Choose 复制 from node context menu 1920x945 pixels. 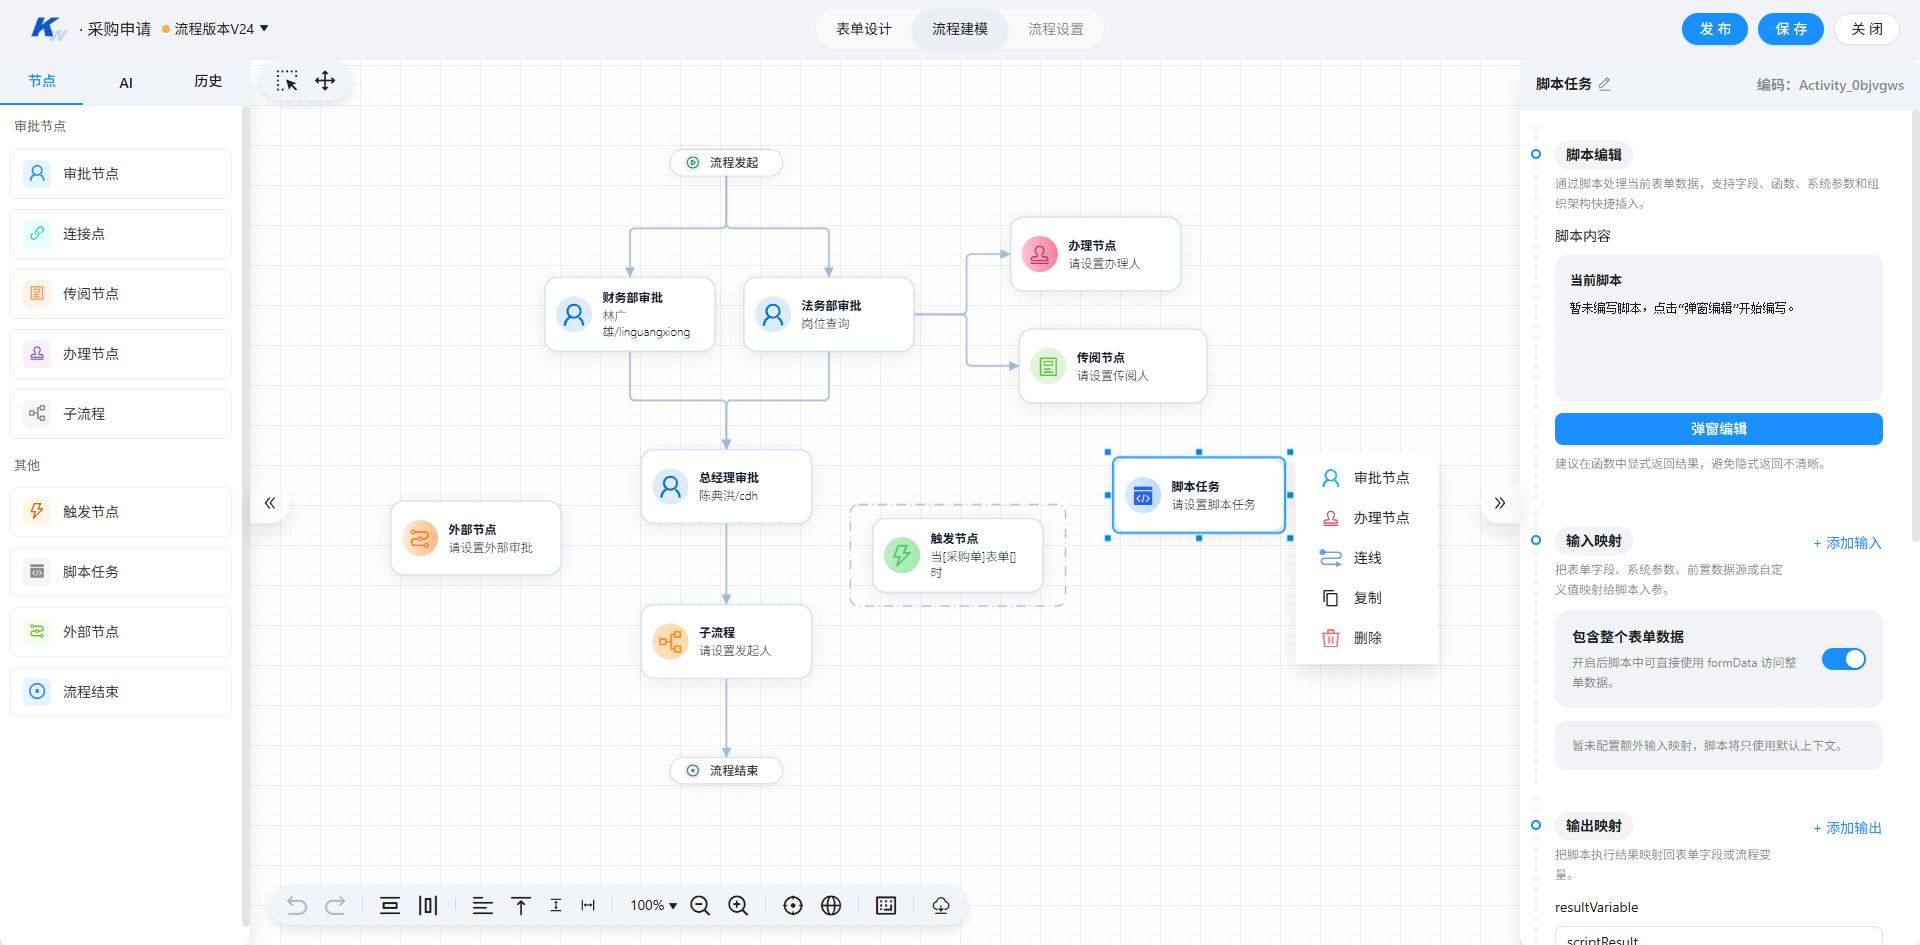tap(1367, 599)
